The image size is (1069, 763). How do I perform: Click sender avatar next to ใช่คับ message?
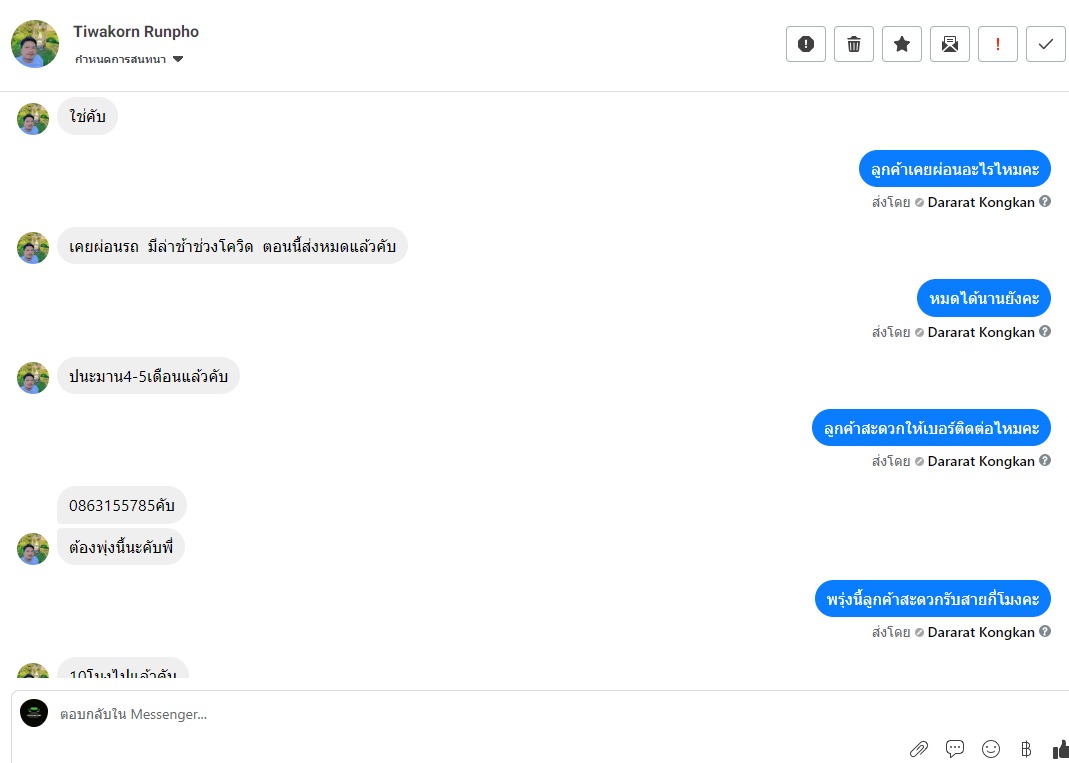(x=33, y=119)
